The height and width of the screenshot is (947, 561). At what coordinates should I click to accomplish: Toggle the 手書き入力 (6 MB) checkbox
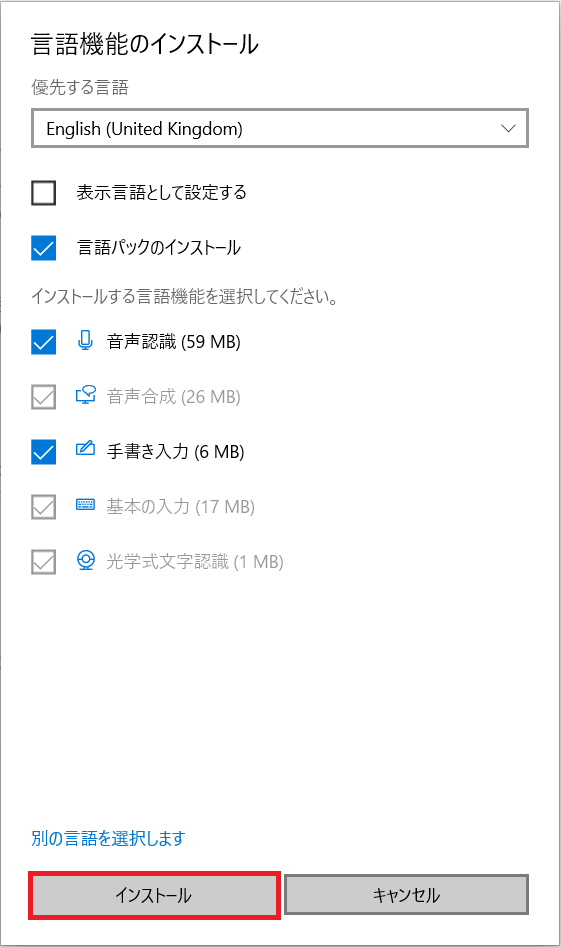43,452
